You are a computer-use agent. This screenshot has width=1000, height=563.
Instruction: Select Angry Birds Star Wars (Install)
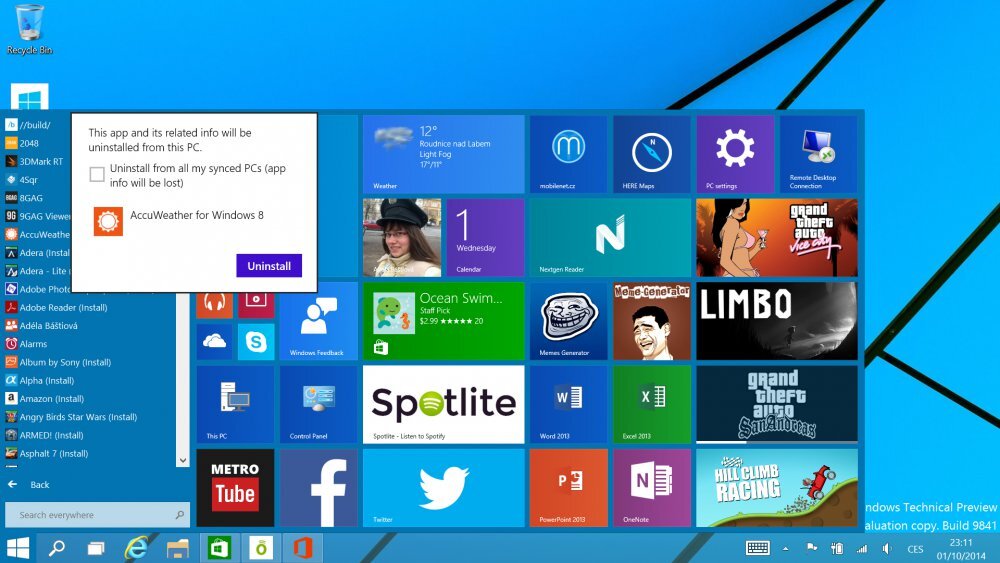(x=71, y=417)
